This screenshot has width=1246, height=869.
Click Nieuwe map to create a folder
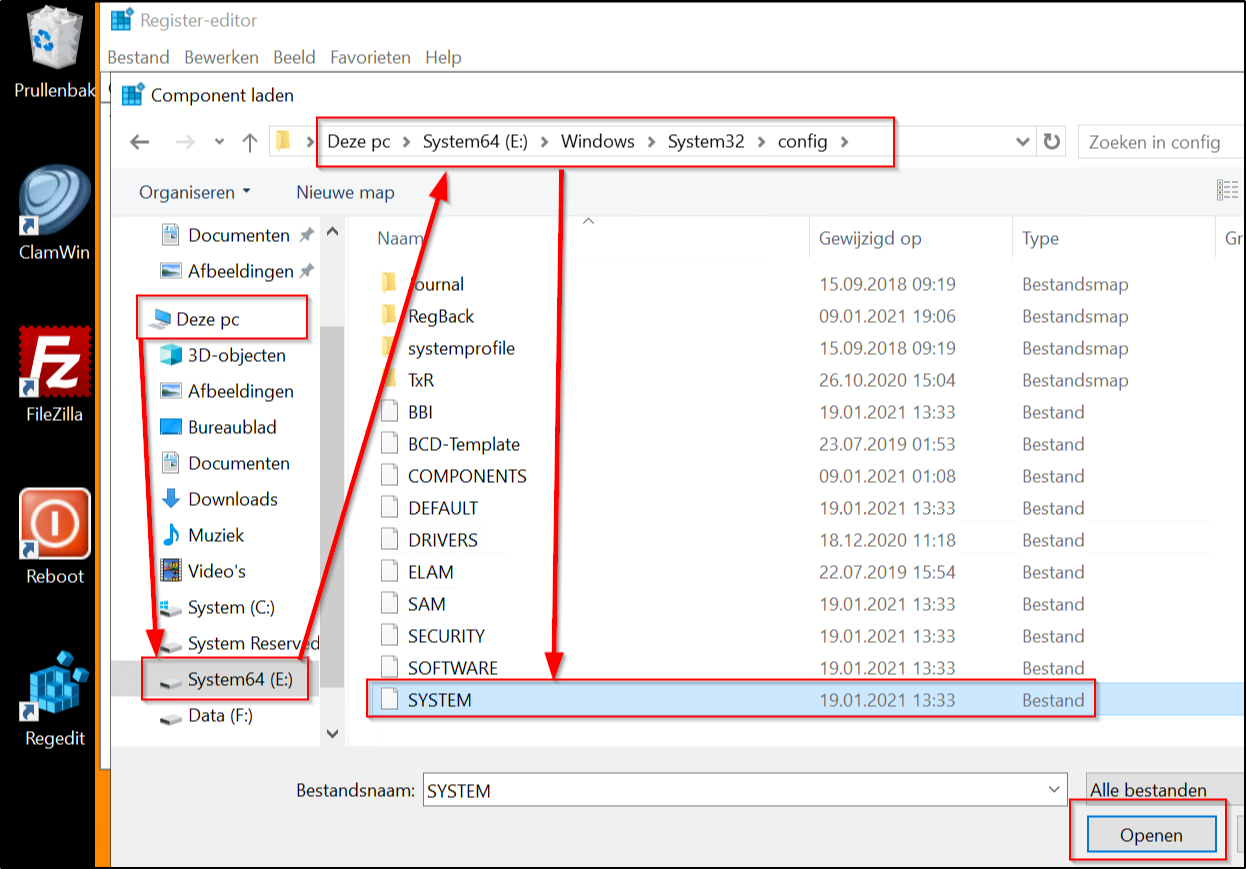[344, 192]
